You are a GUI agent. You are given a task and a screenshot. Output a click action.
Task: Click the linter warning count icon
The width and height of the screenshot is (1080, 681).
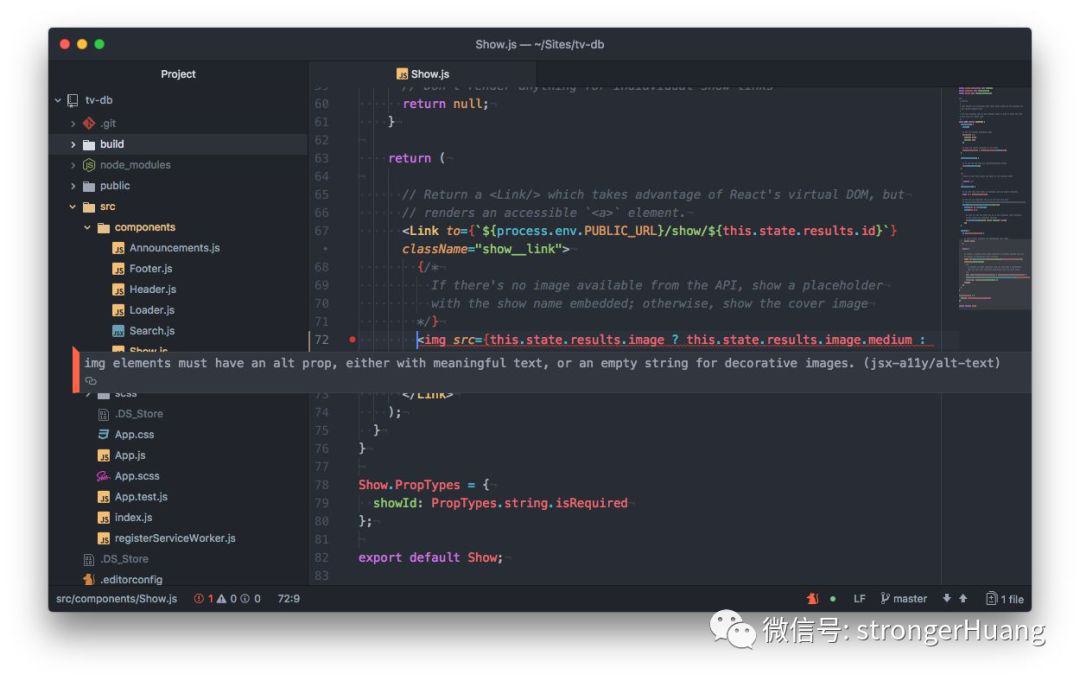tap(221, 598)
